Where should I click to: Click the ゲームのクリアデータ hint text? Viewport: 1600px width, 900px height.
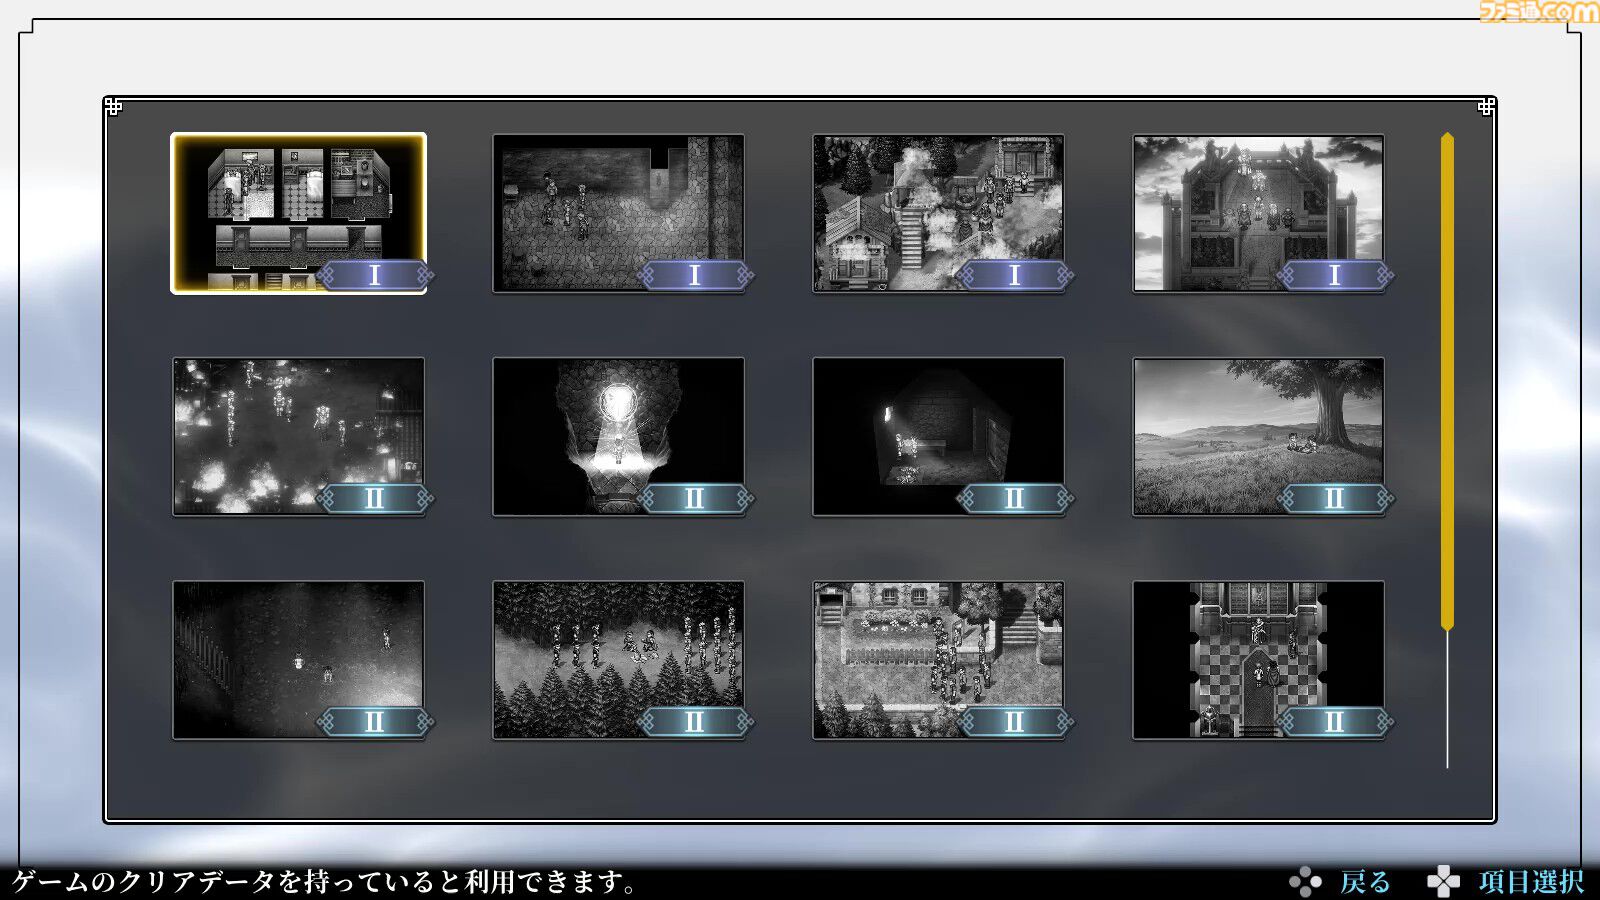point(325,882)
